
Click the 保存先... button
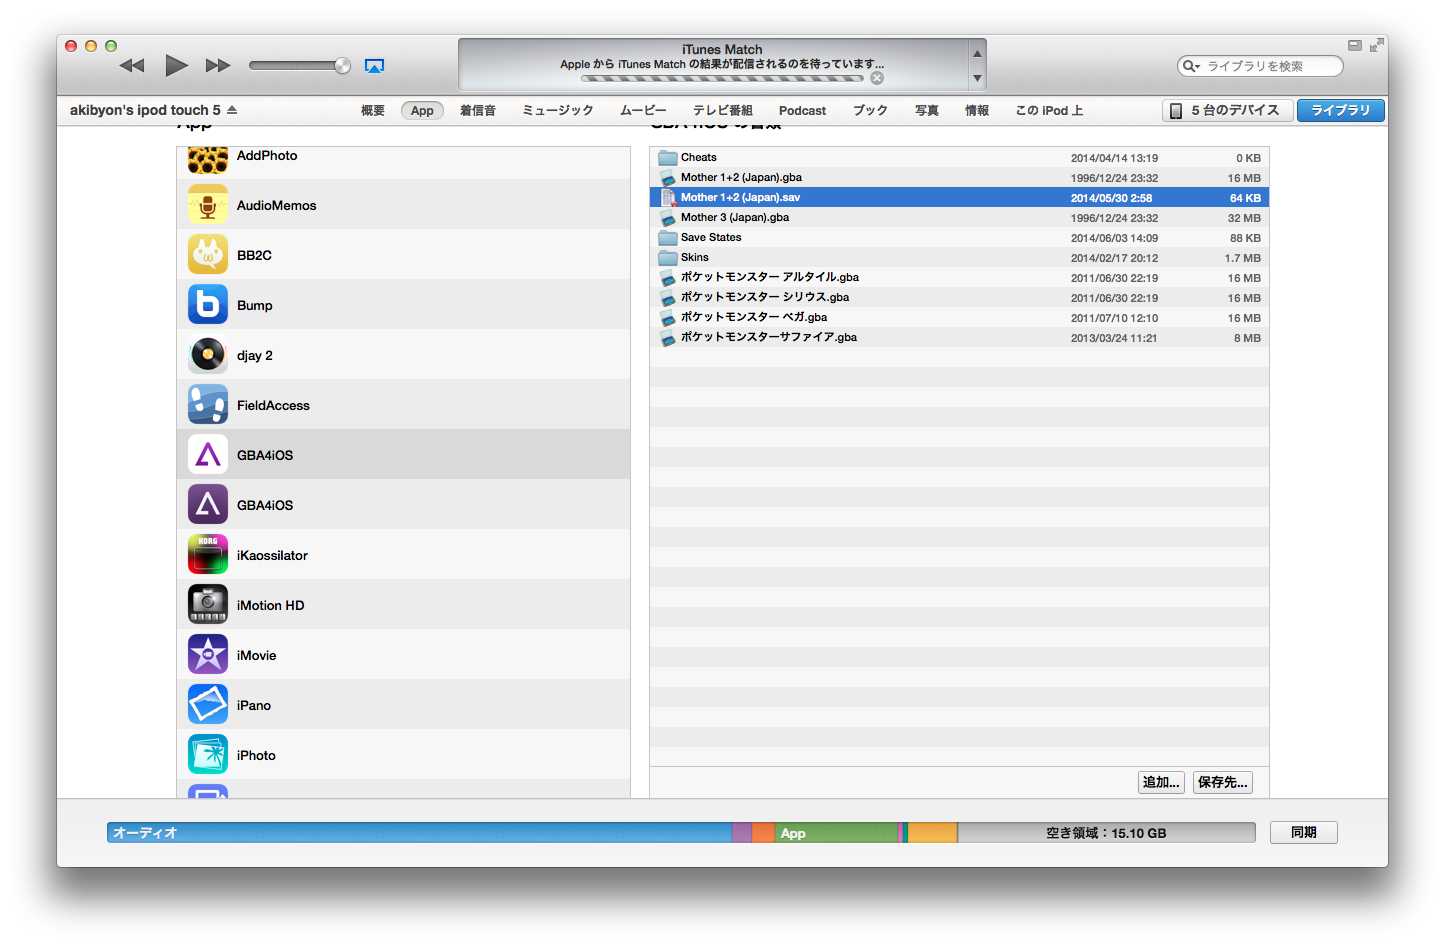(1223, 782)
